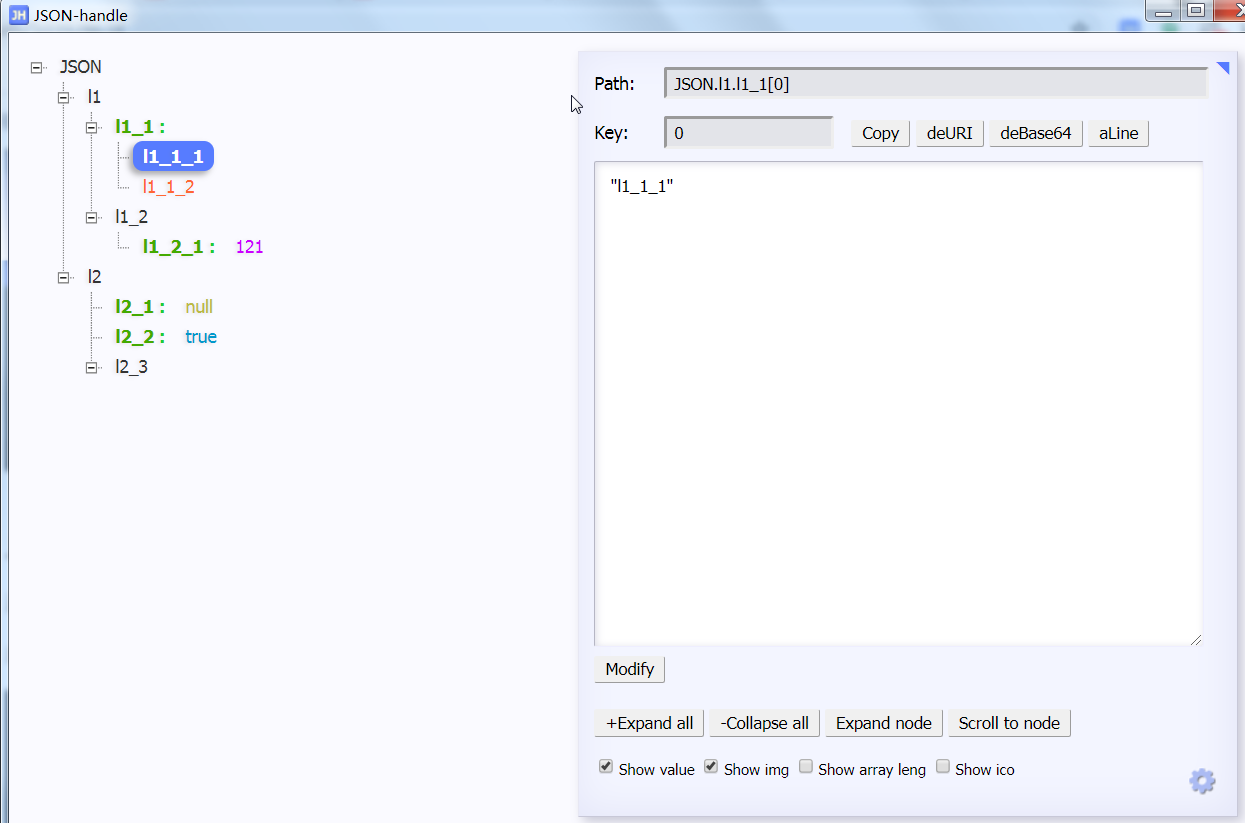Enable the Show ico checkbox
This screenshot has width=1245, height=823.
pos(942,767)
